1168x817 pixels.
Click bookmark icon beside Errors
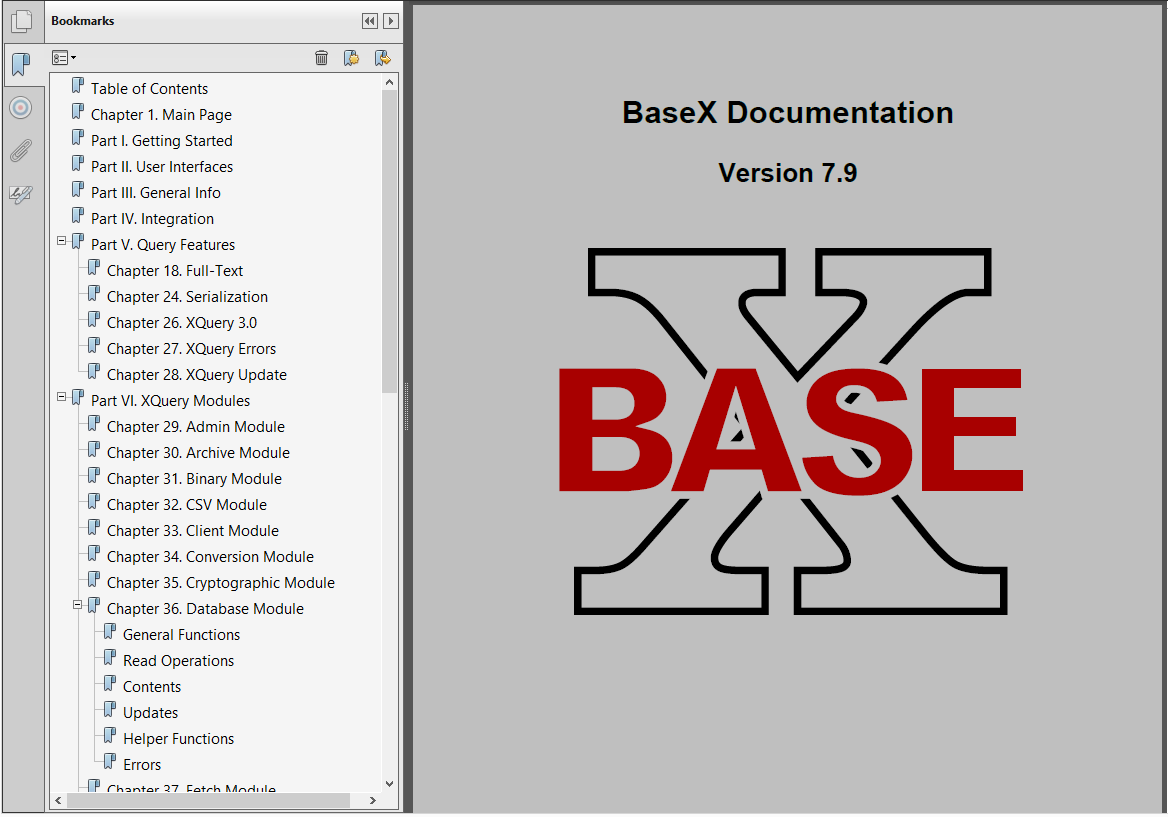(110, 762)
